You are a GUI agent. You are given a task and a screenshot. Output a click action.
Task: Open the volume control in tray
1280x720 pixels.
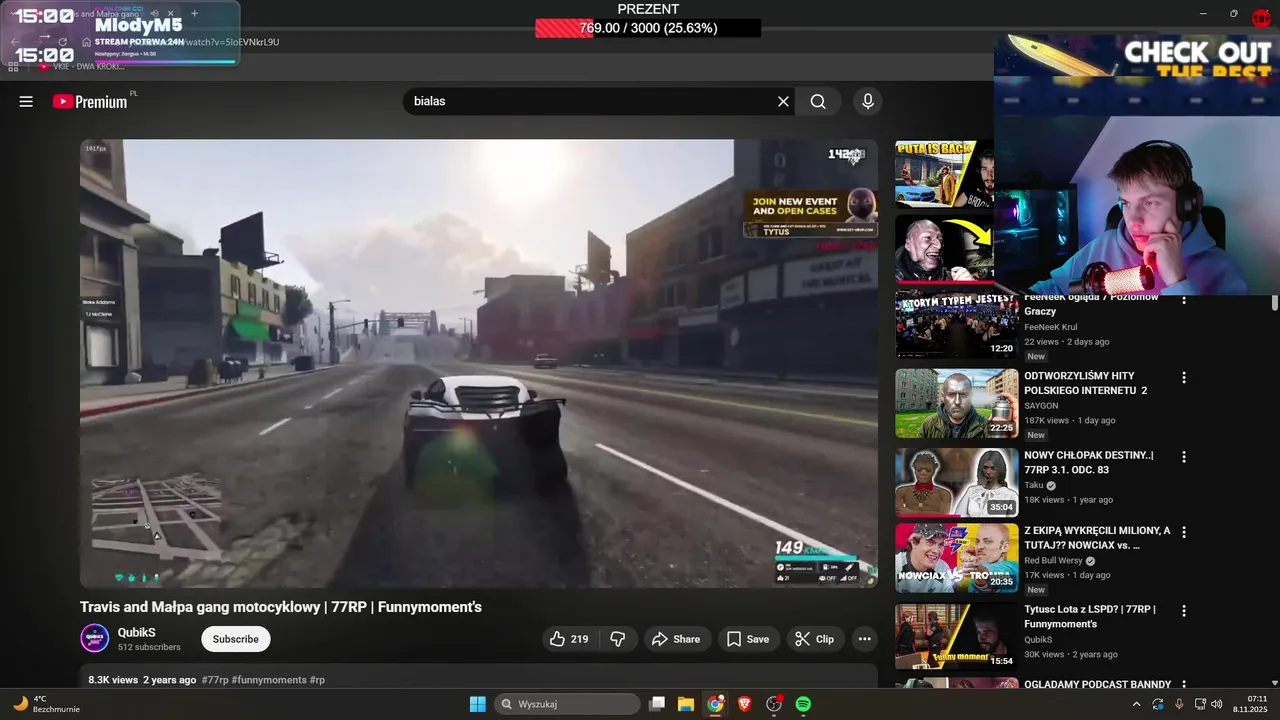click(1217, 704)
